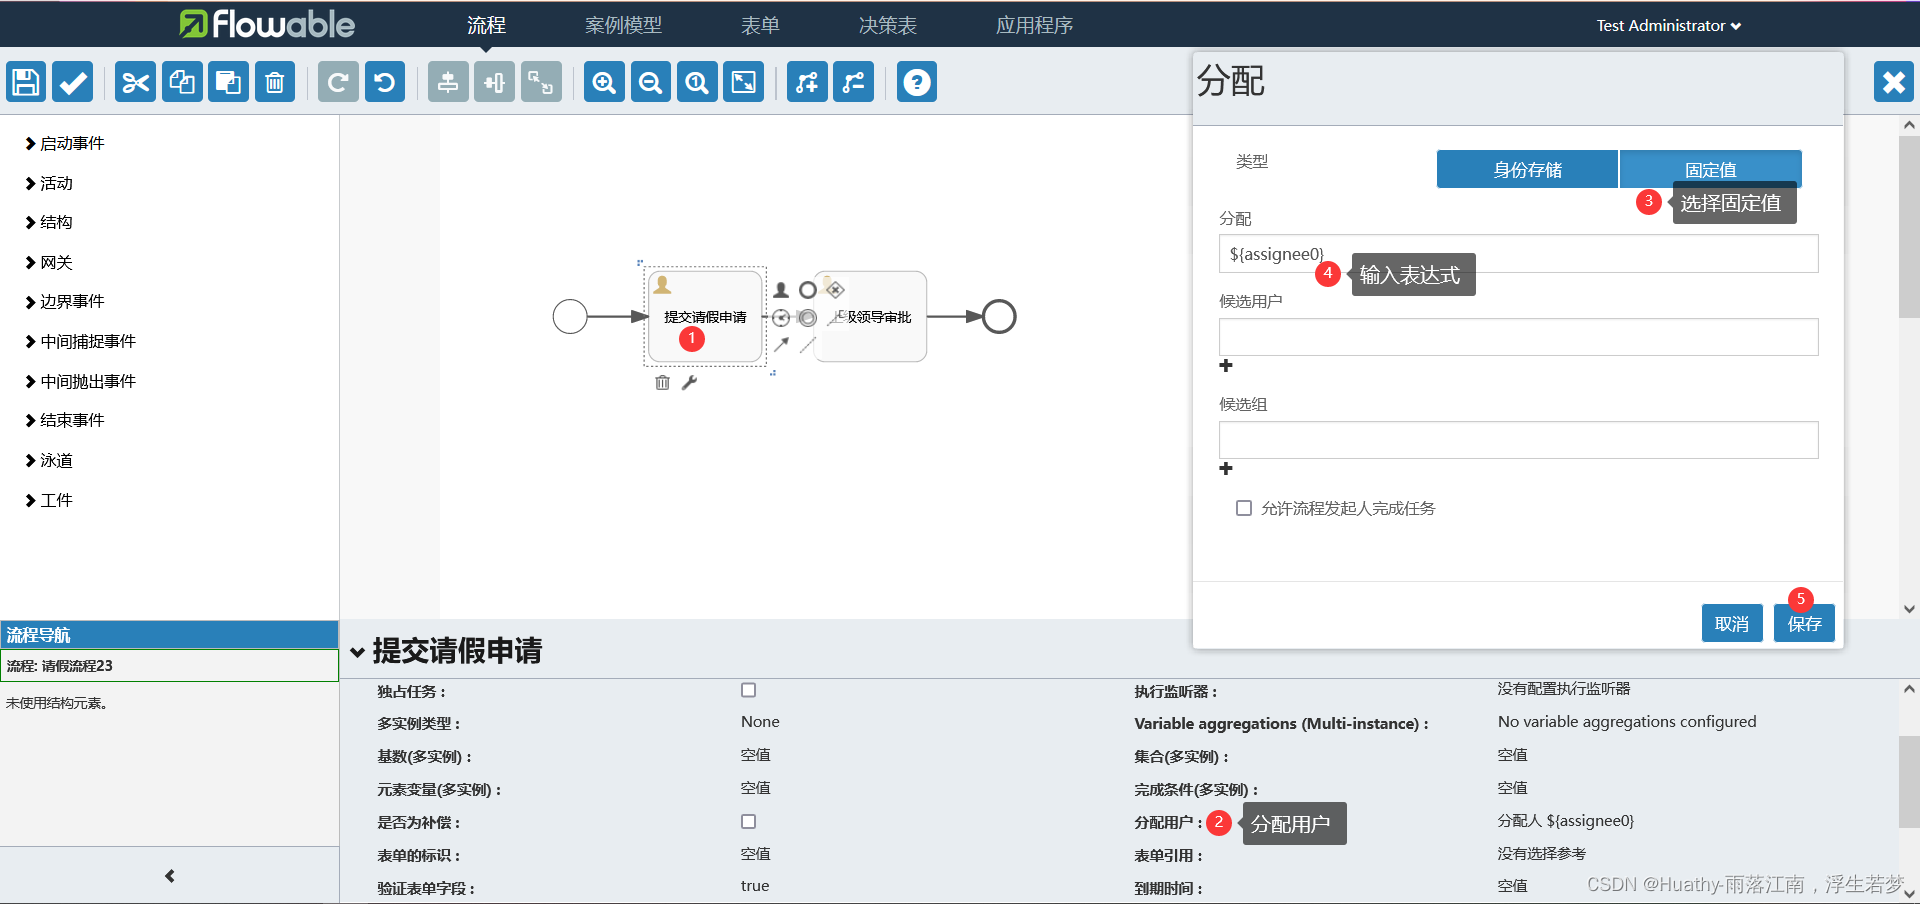Focus the 候选用户 input field
Screen dimensions: 1920x904
pyautogui.click(x=1518, y=337)
